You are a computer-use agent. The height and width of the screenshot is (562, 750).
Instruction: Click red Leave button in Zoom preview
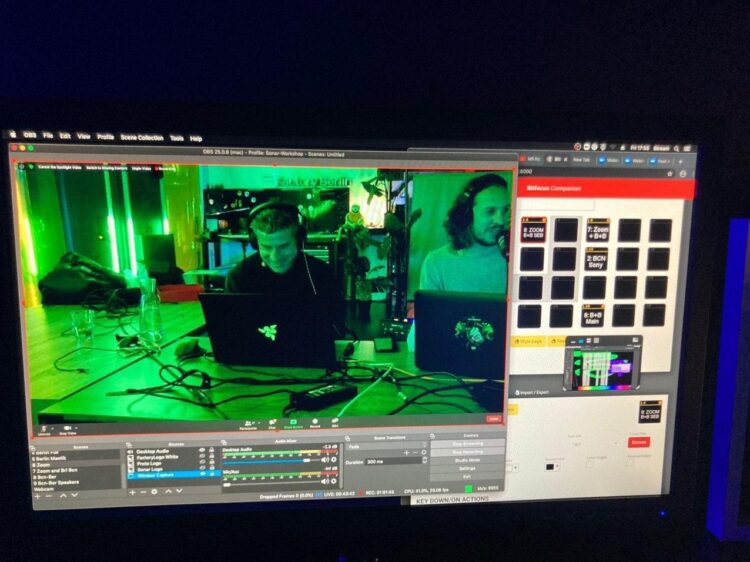coord(494,419)
